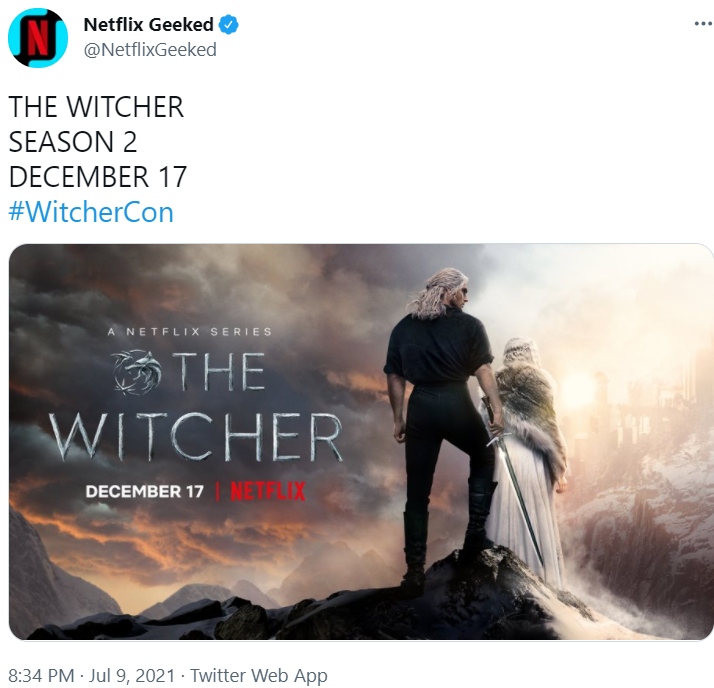The image size is (714, 688).
Task: Click the THE WITCHER tweet text line
Action: click(96, 107)
